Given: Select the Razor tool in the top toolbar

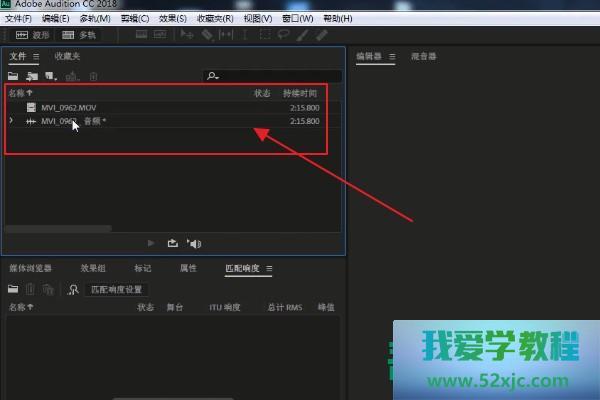Looking at the screenshot, I should [207, 35].
